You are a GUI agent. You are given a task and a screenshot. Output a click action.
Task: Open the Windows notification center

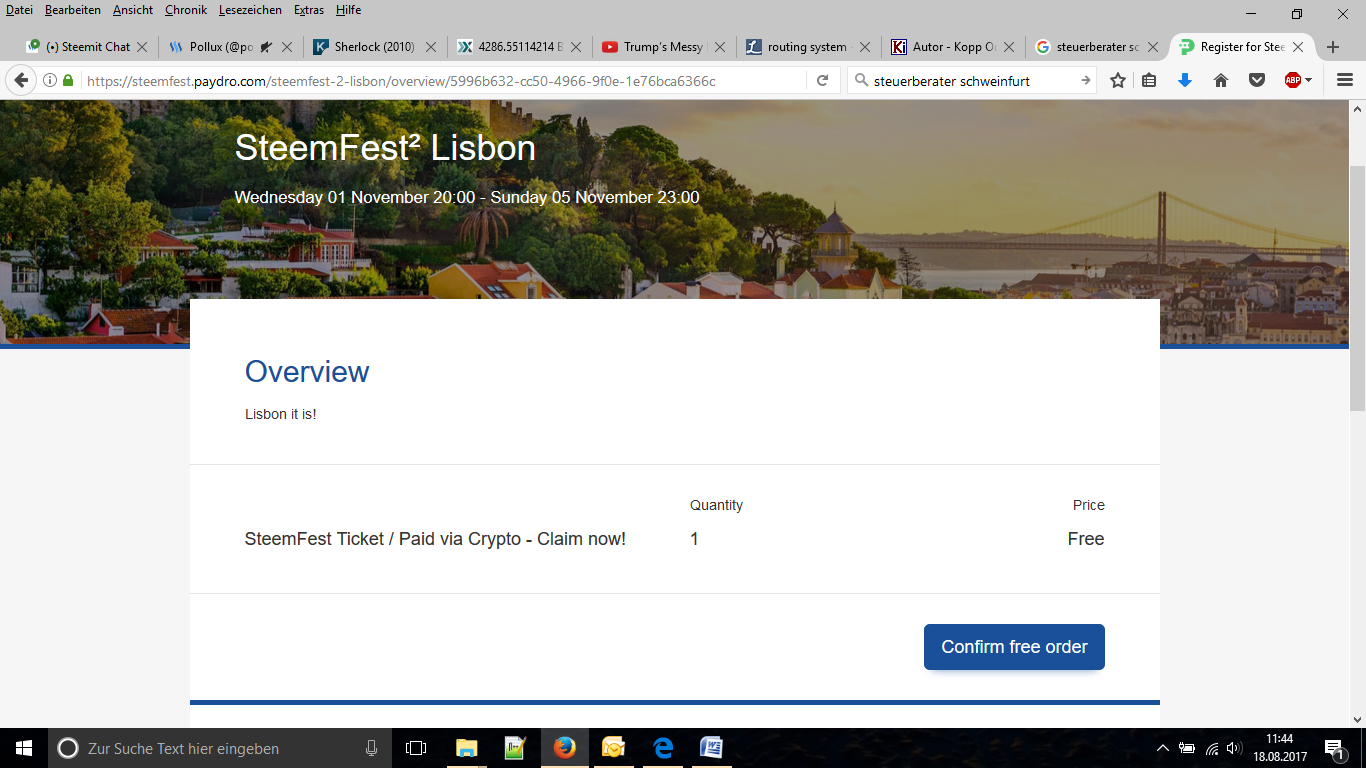[1333, 748]
